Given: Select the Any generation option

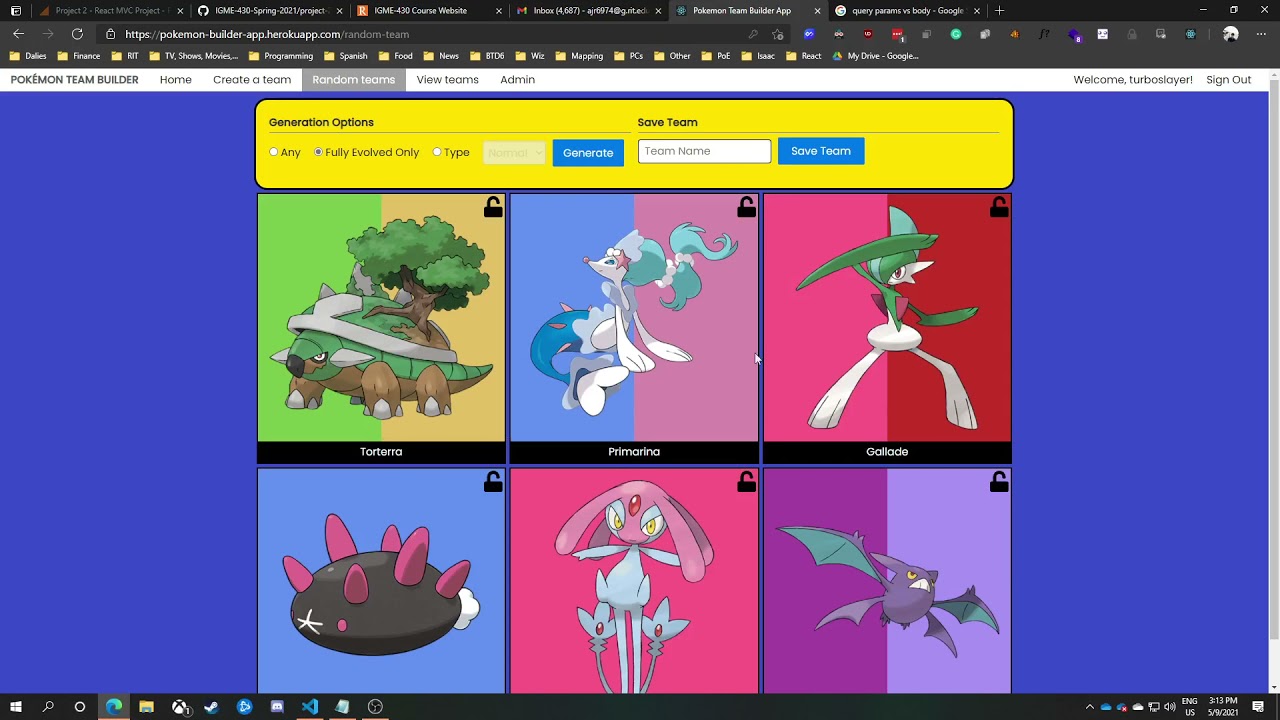Looking at the screenshot, I should click(x=274, y=152).
